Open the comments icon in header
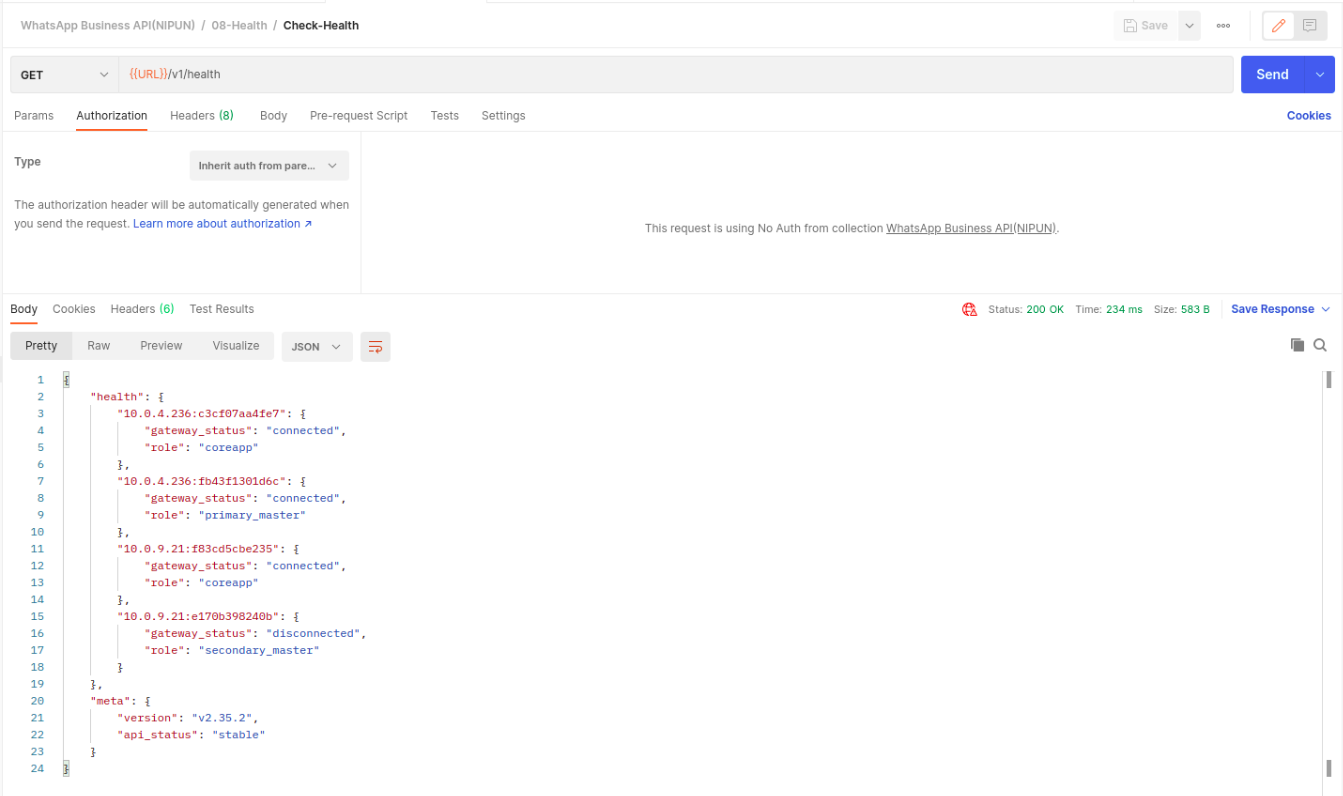 (x=1309, y=26)
